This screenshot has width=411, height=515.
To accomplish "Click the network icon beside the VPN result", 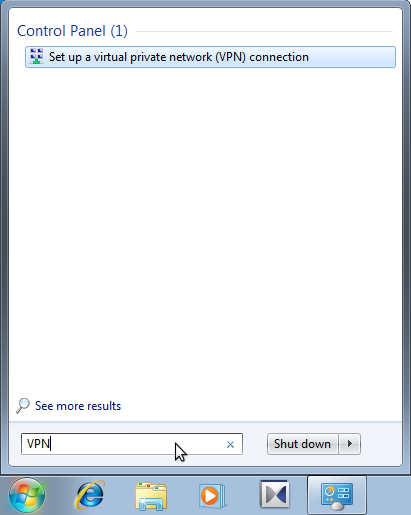I will coord(36,57).
